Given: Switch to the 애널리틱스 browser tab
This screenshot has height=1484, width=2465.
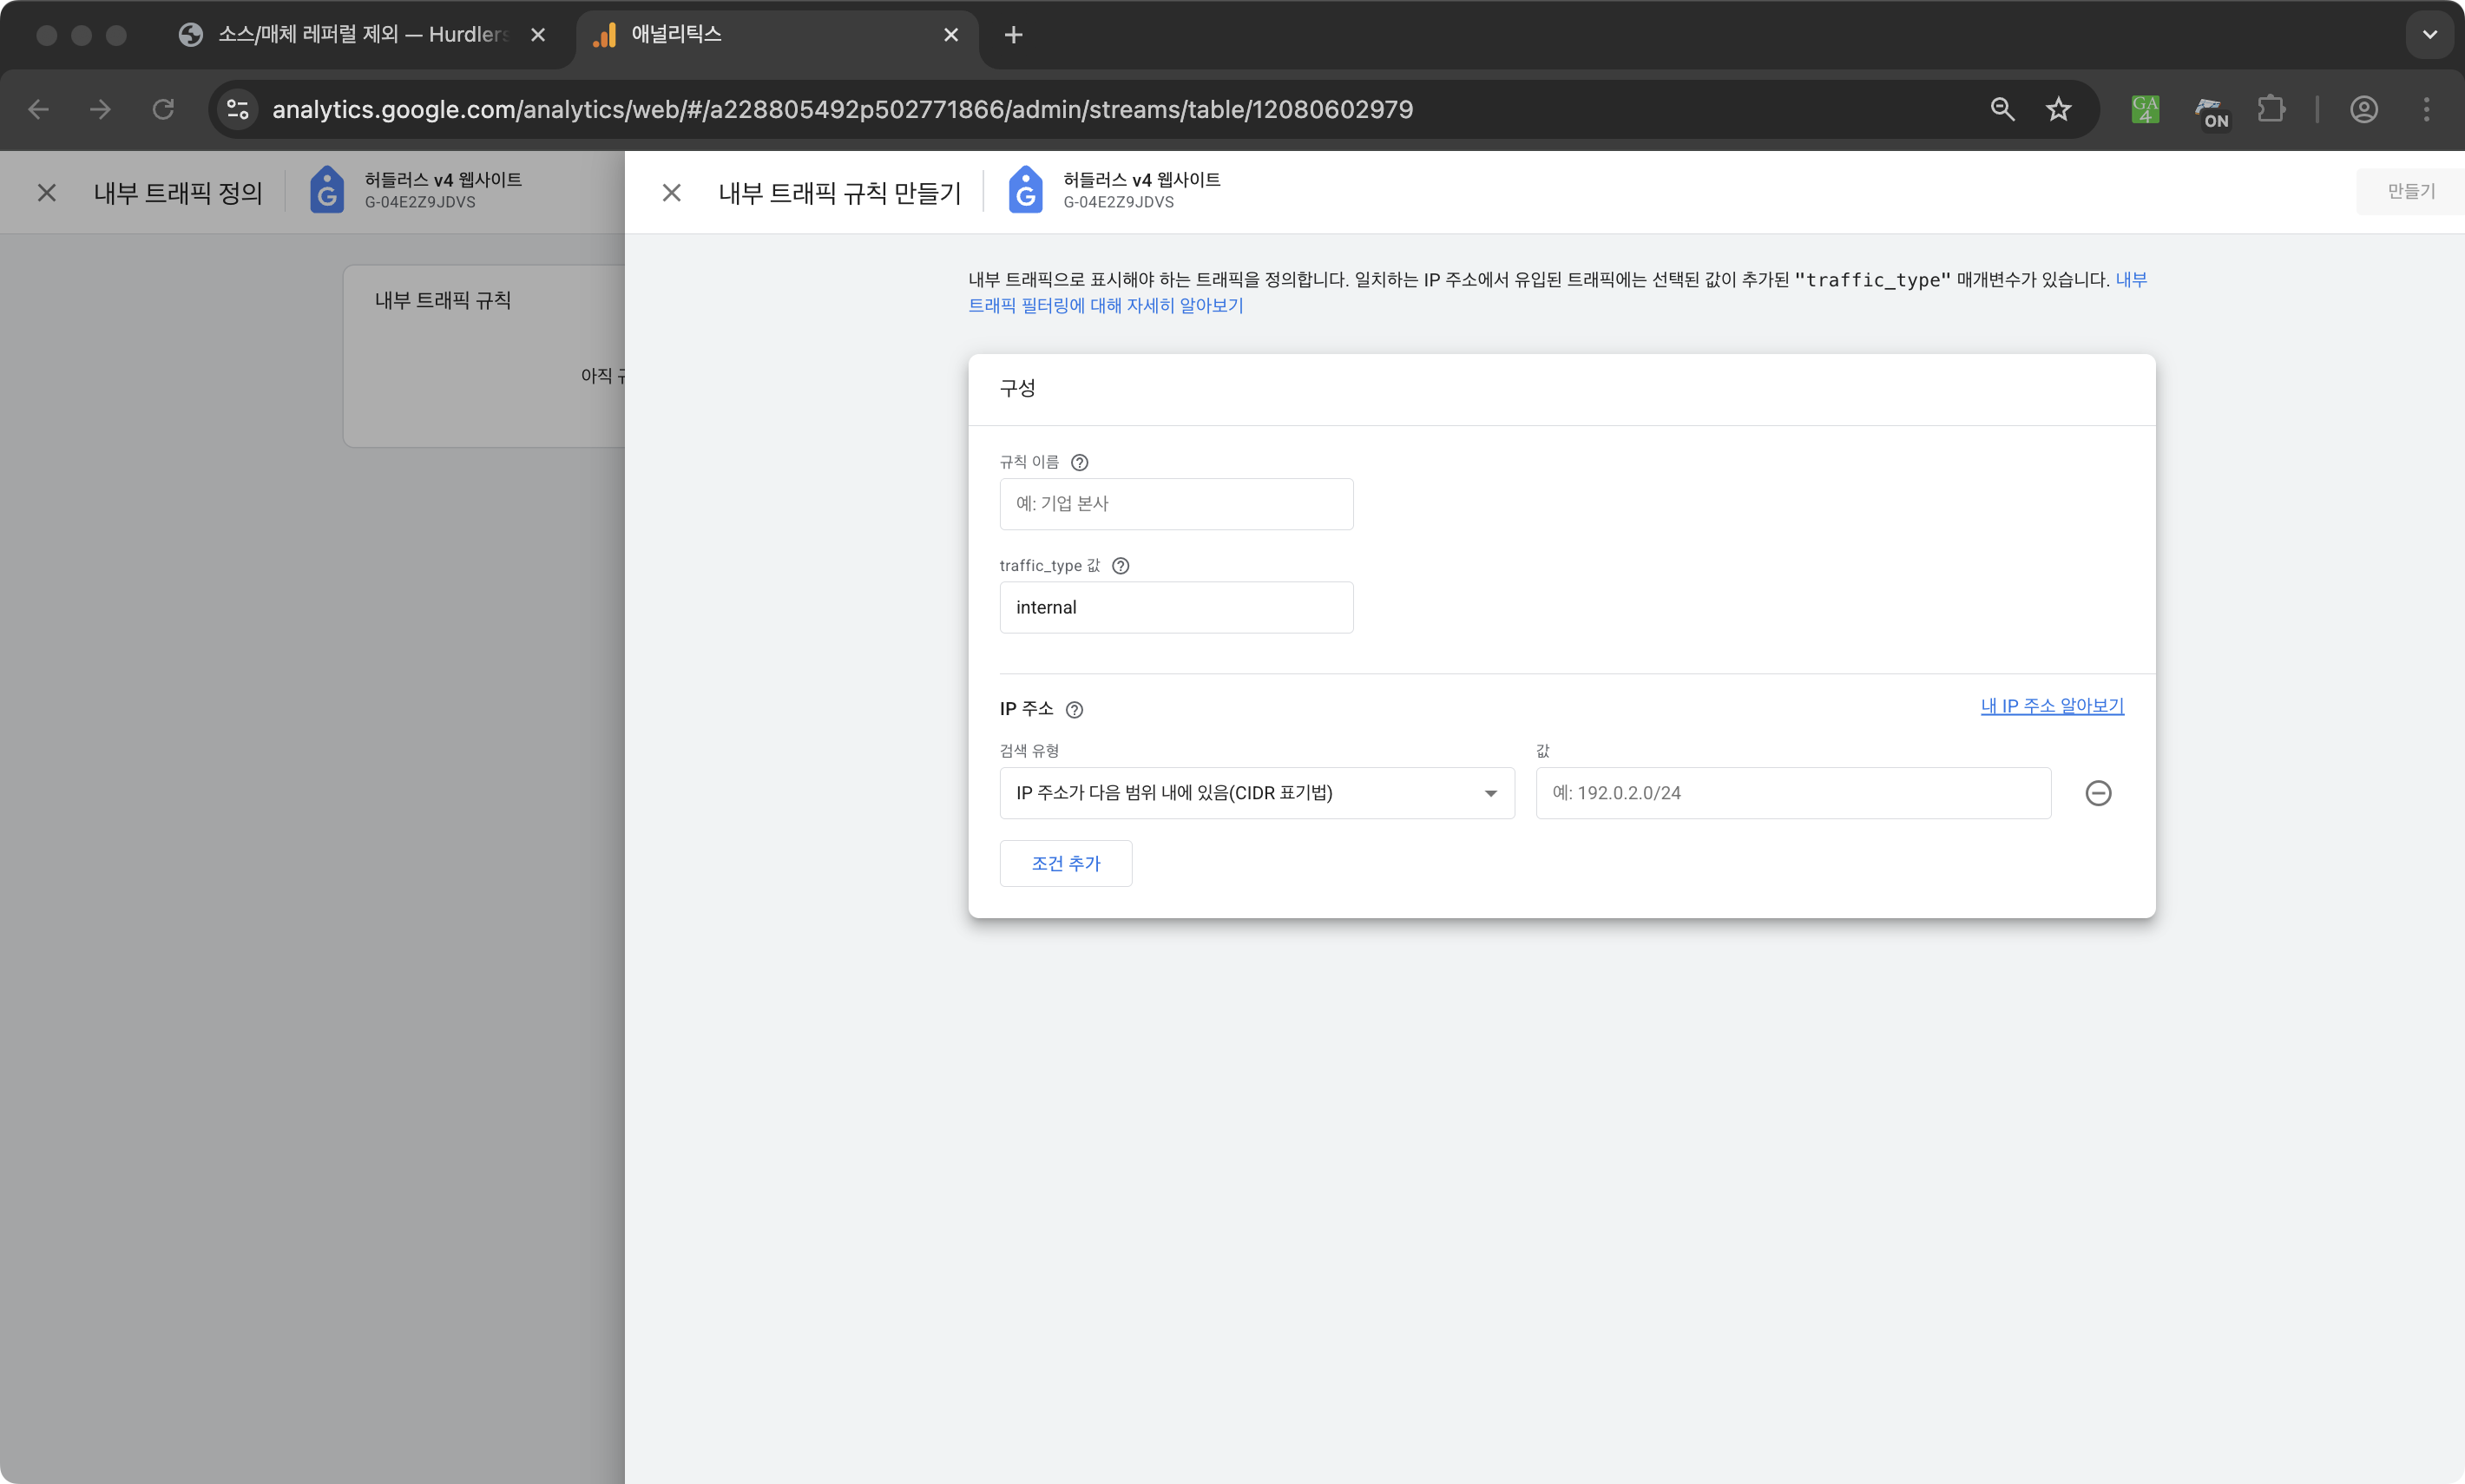Looking at the screenshot, I should tap(775, 35).
